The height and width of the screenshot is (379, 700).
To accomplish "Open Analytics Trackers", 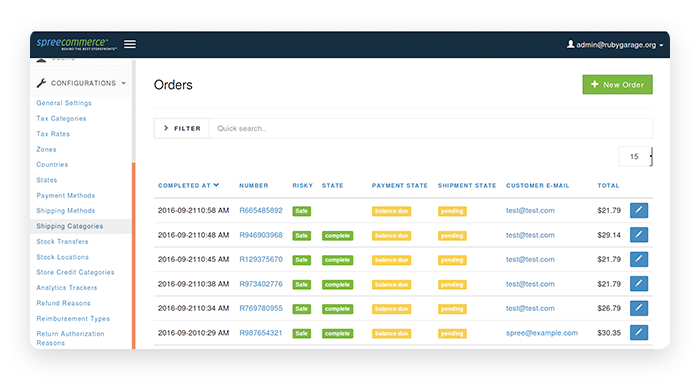I will [x=67, y=288].
